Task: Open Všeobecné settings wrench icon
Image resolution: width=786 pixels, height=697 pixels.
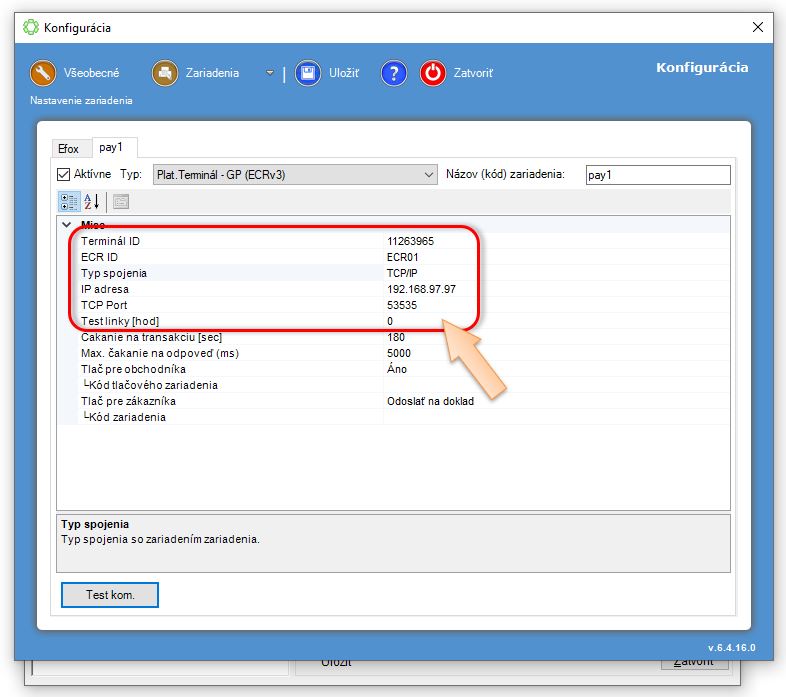Action: [43, 73]
